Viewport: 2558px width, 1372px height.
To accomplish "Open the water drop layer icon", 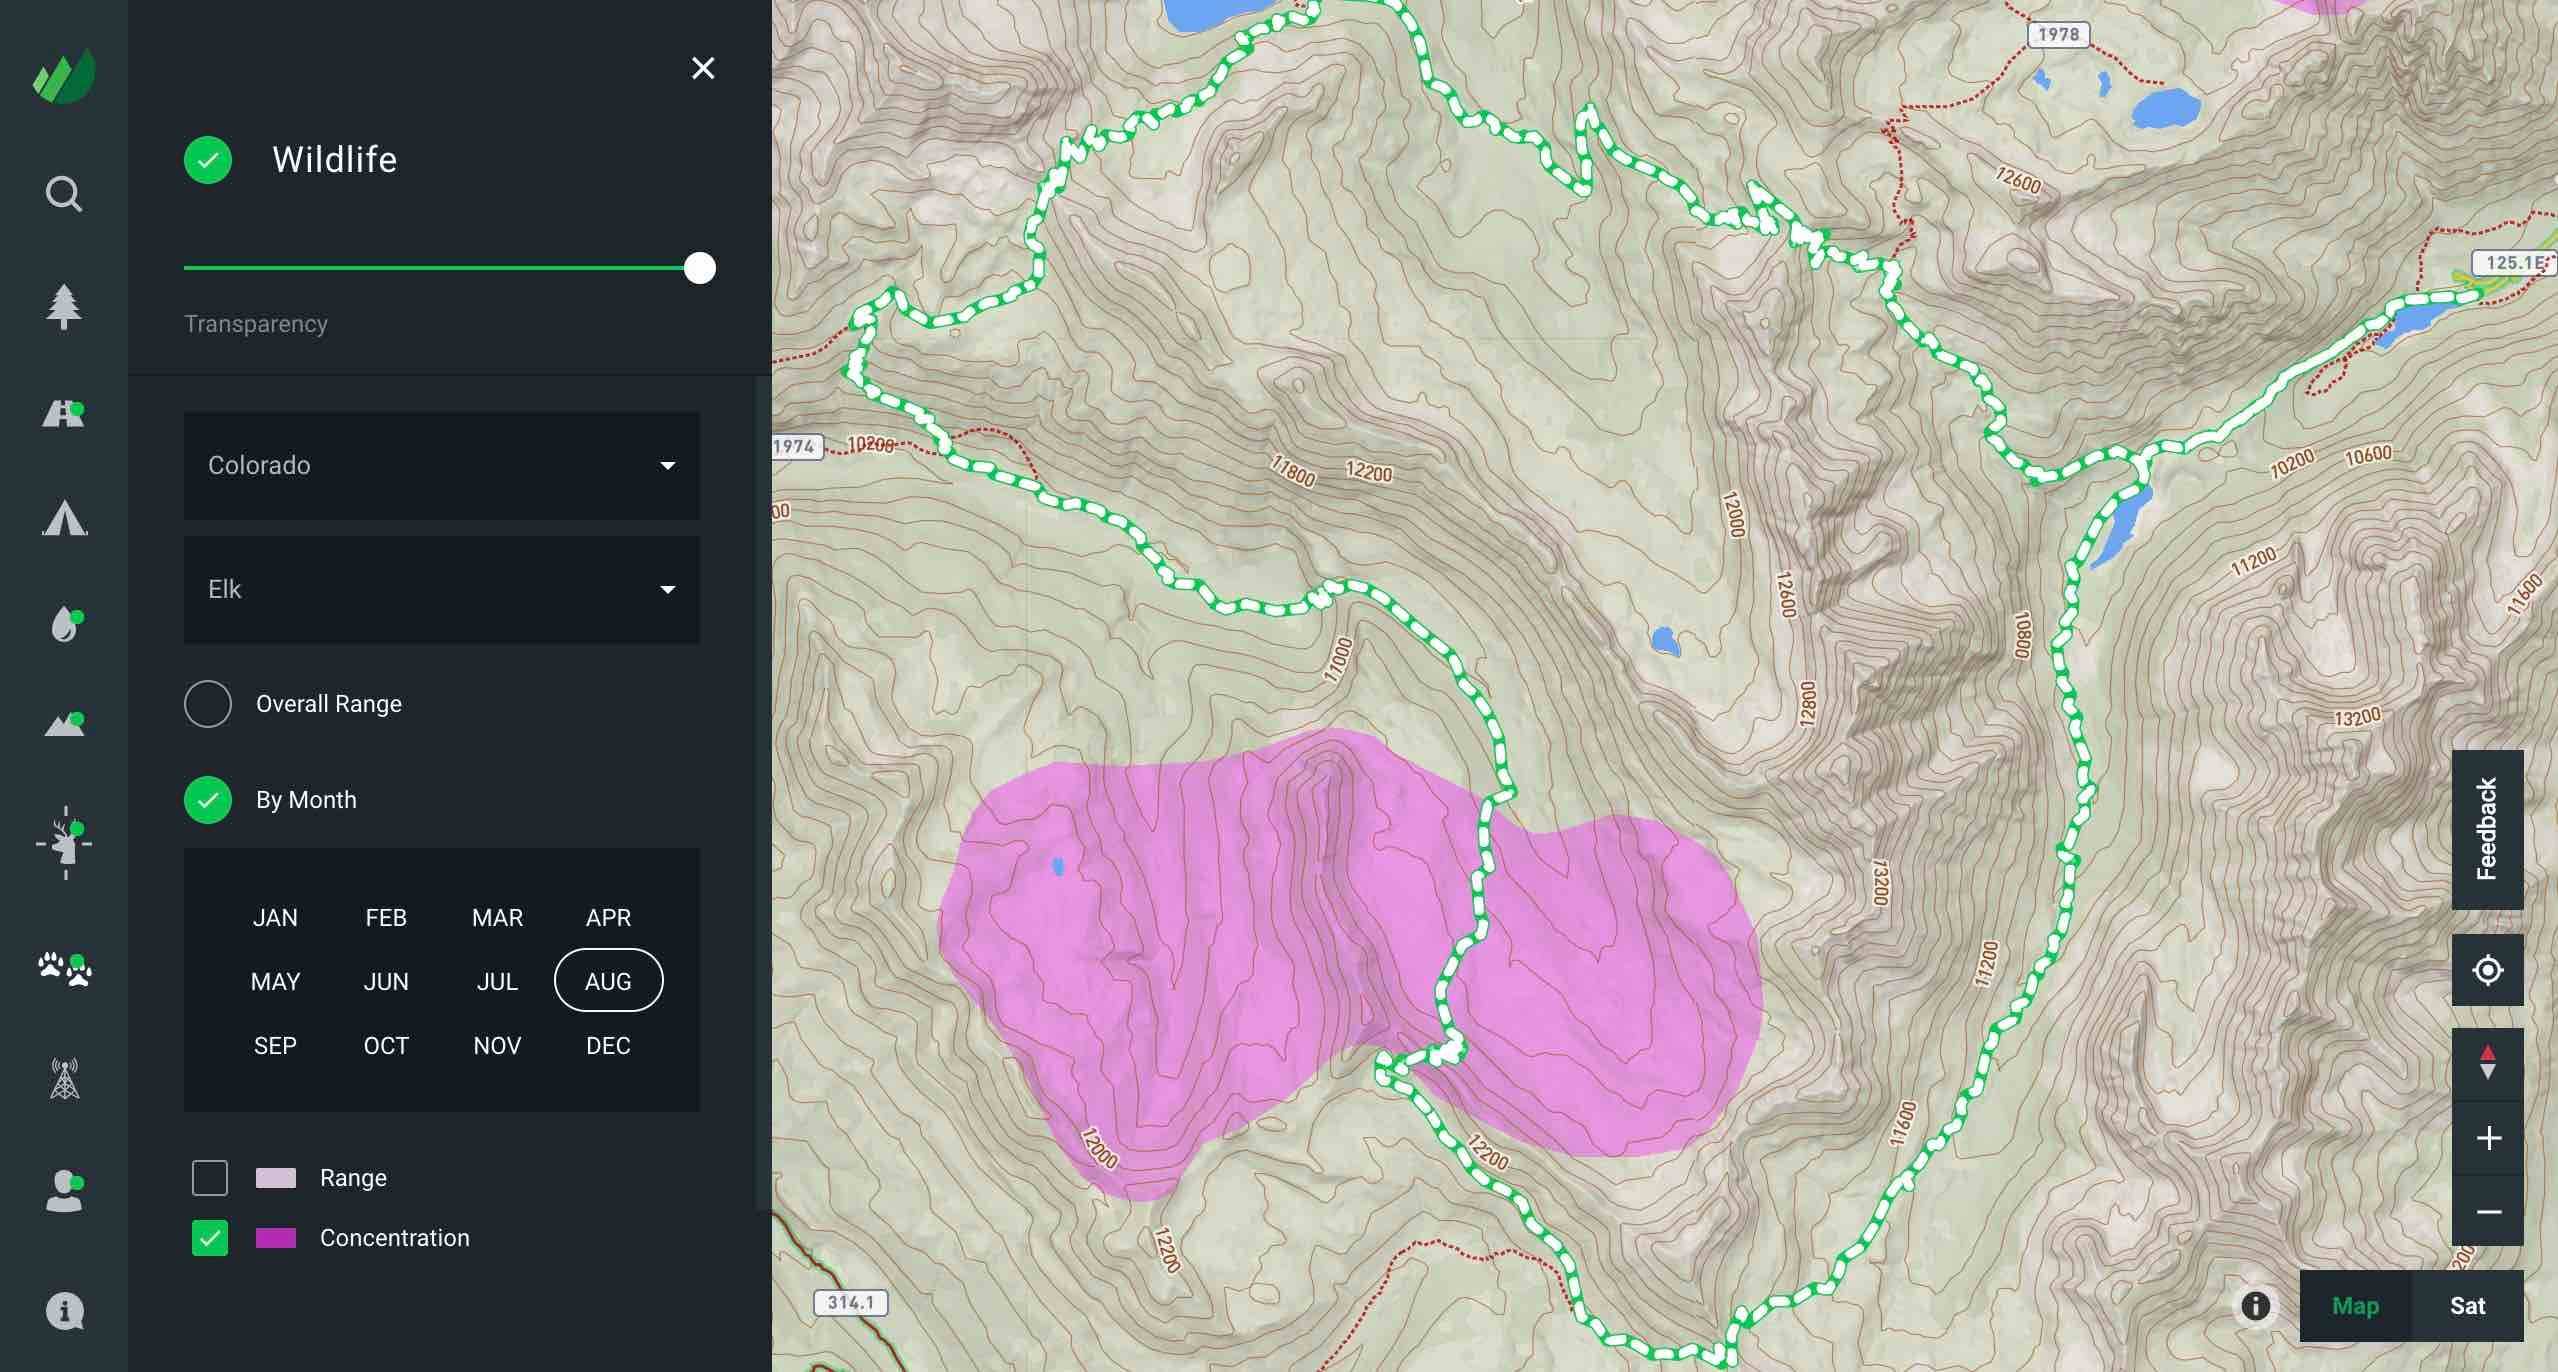I will (x=66, y=624).
